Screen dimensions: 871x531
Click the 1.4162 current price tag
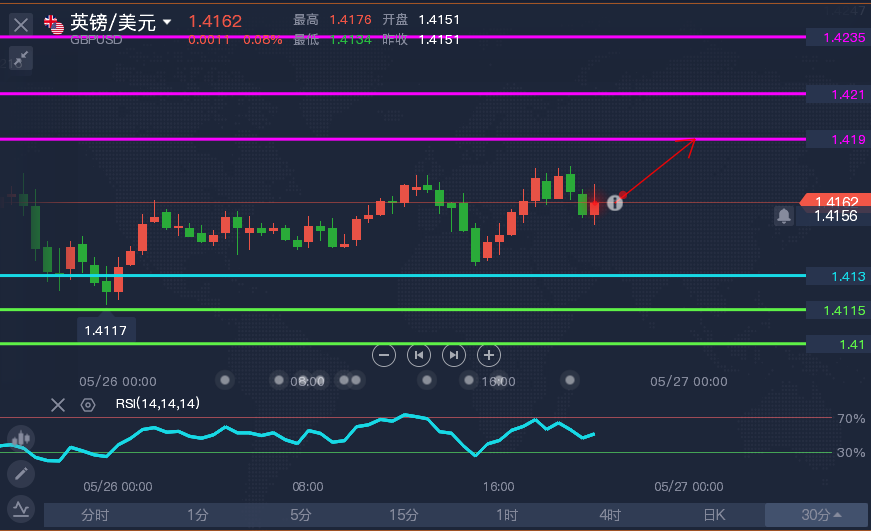[835, 201]
